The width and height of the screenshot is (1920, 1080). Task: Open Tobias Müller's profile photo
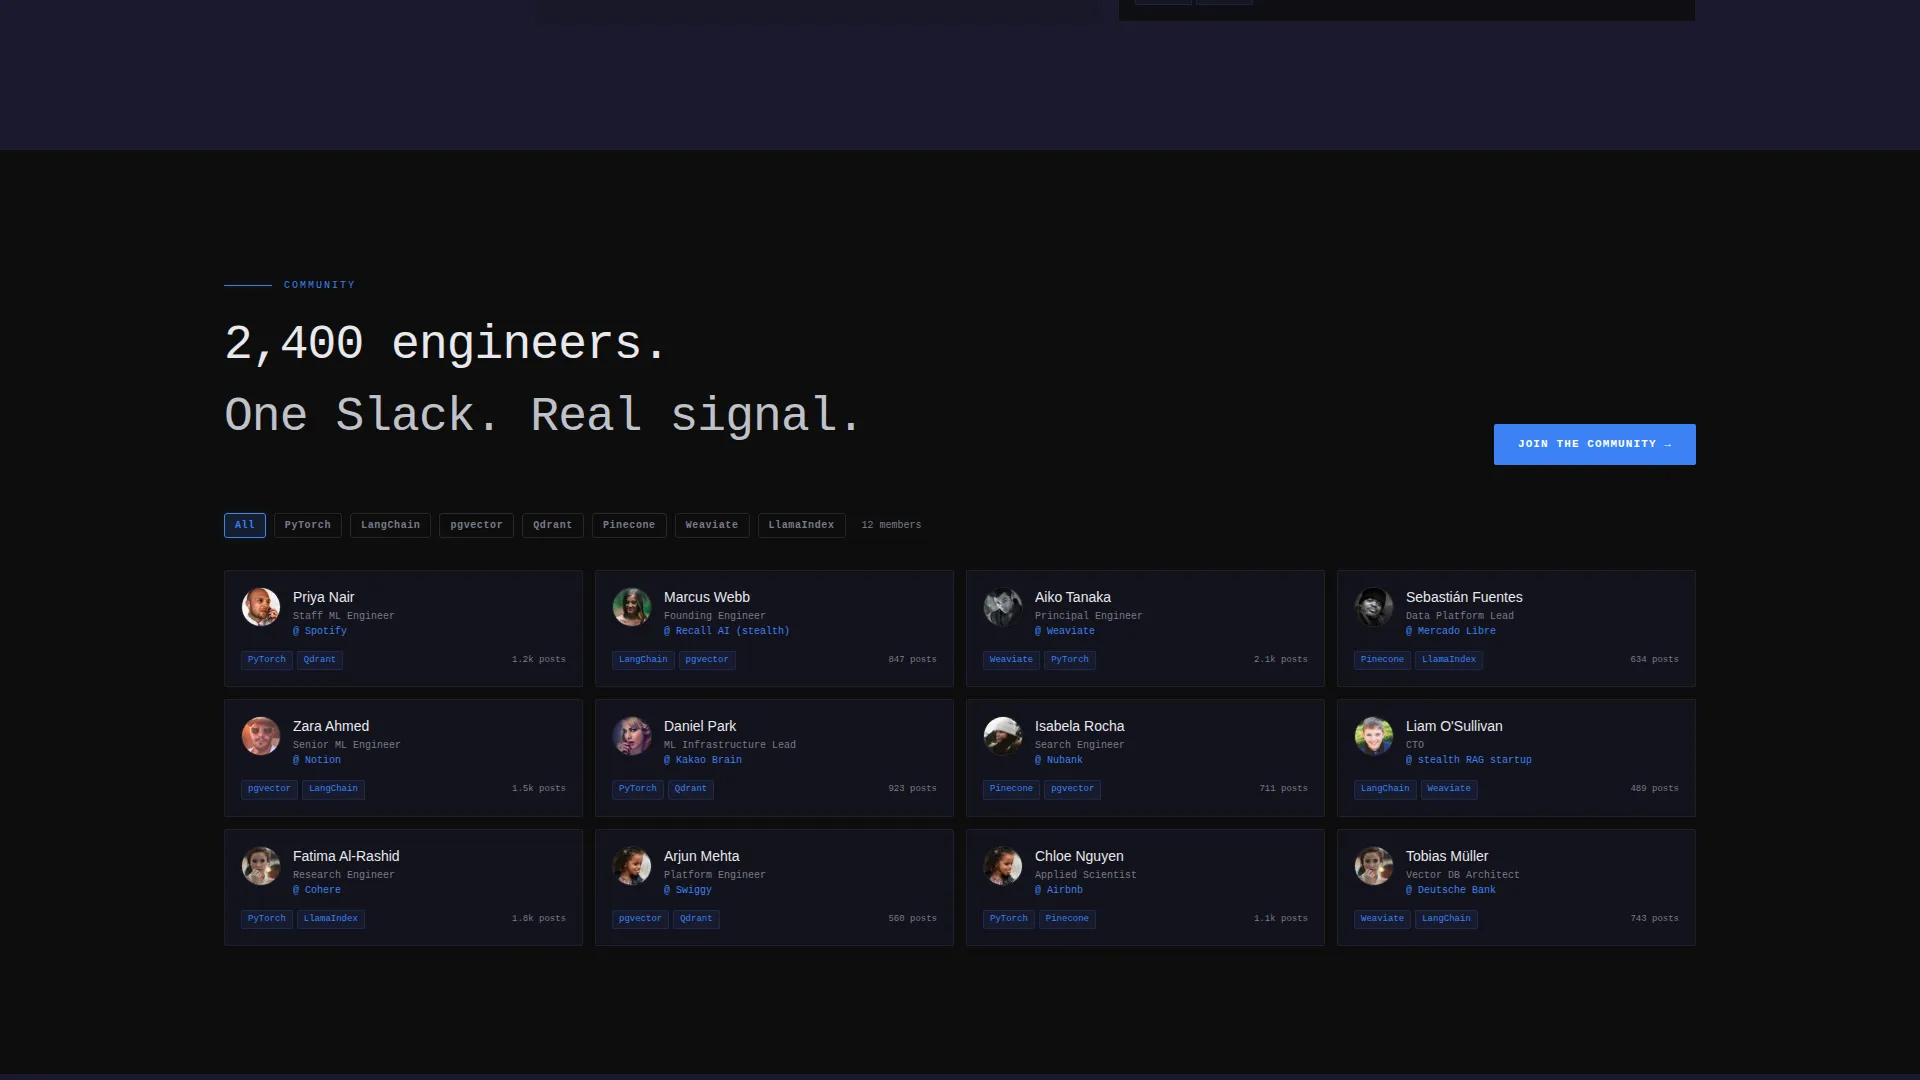(x=1374, y=866)
